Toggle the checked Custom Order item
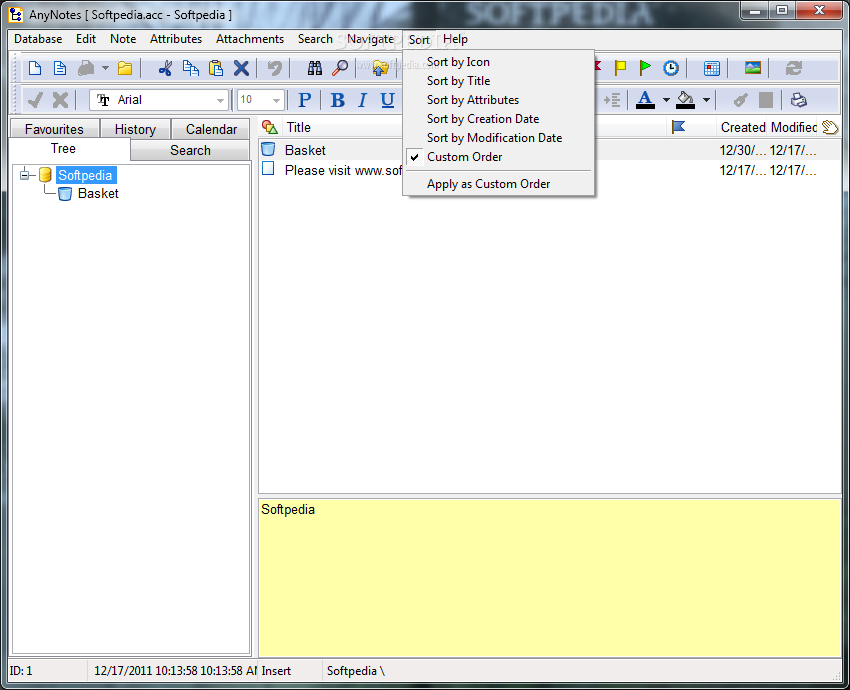850x690 pixels. coord(499,157)
